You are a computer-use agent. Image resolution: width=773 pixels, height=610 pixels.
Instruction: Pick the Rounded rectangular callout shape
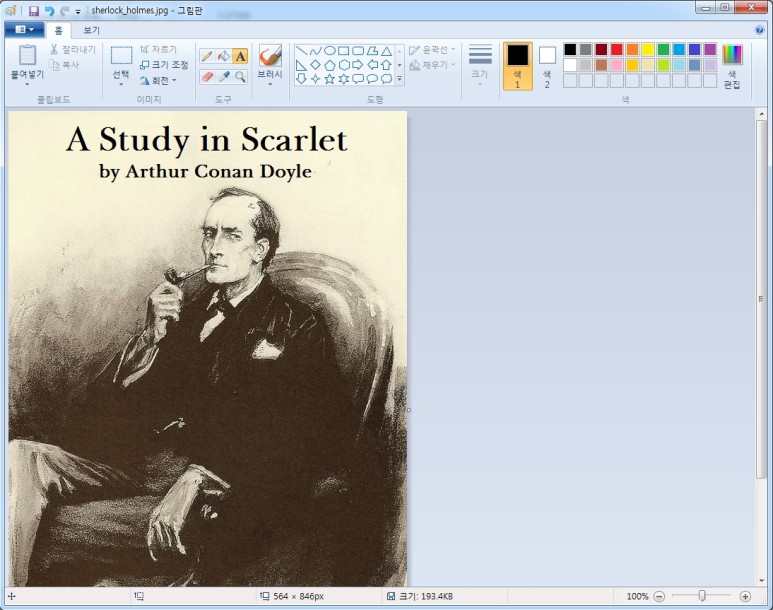(358, 79)
